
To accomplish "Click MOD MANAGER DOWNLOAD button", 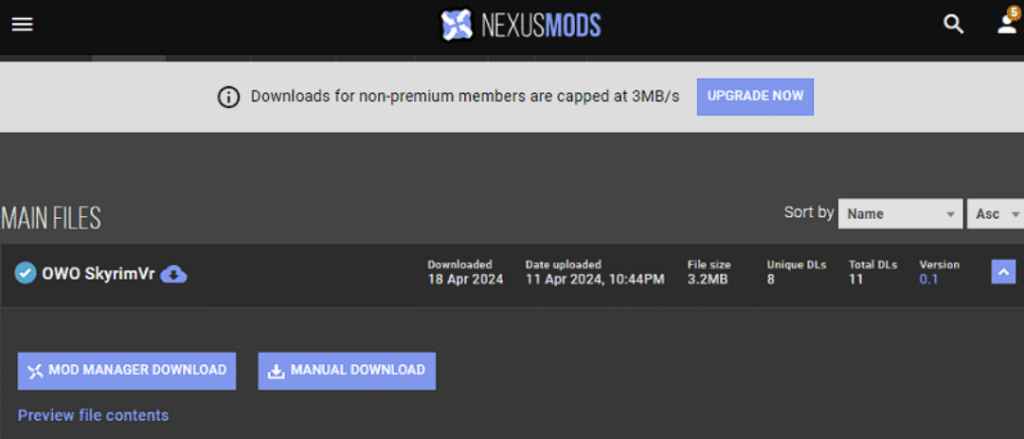I will coord(127,370).
